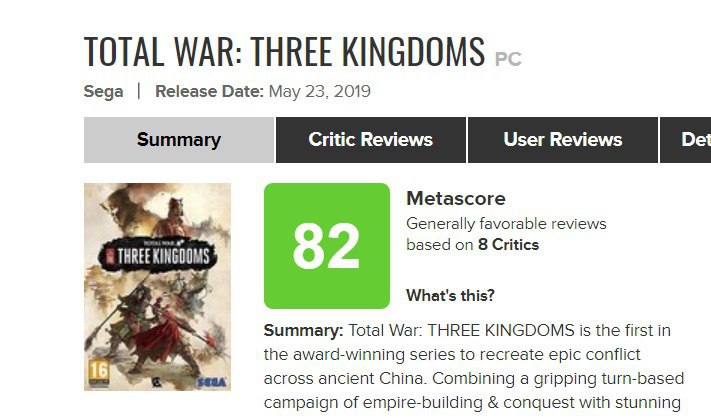Click the bold "Summary:" label
The width and height of the screenshot is (711, 418).
[303, 330]
